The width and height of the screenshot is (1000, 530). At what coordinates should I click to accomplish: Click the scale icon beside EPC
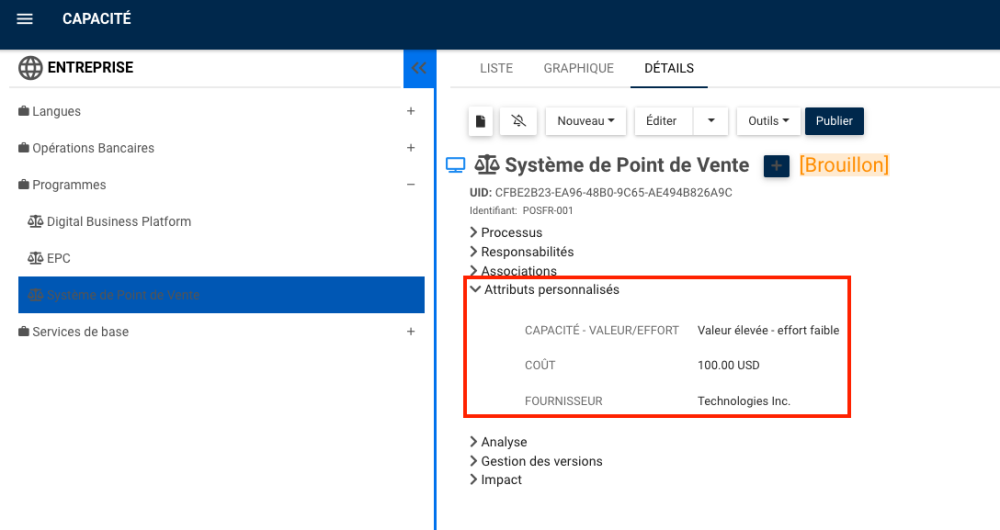tap(36, 258)
